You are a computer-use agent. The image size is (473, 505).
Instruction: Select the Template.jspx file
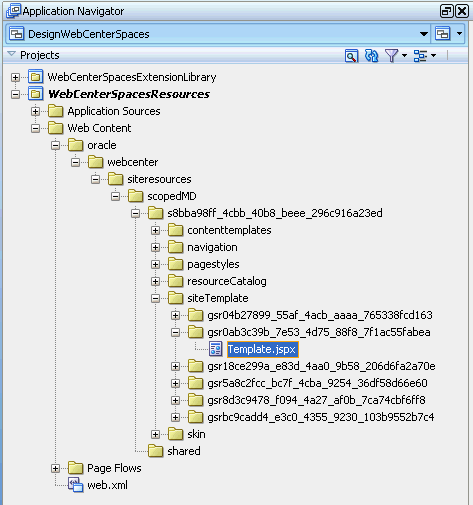(262, 349)
